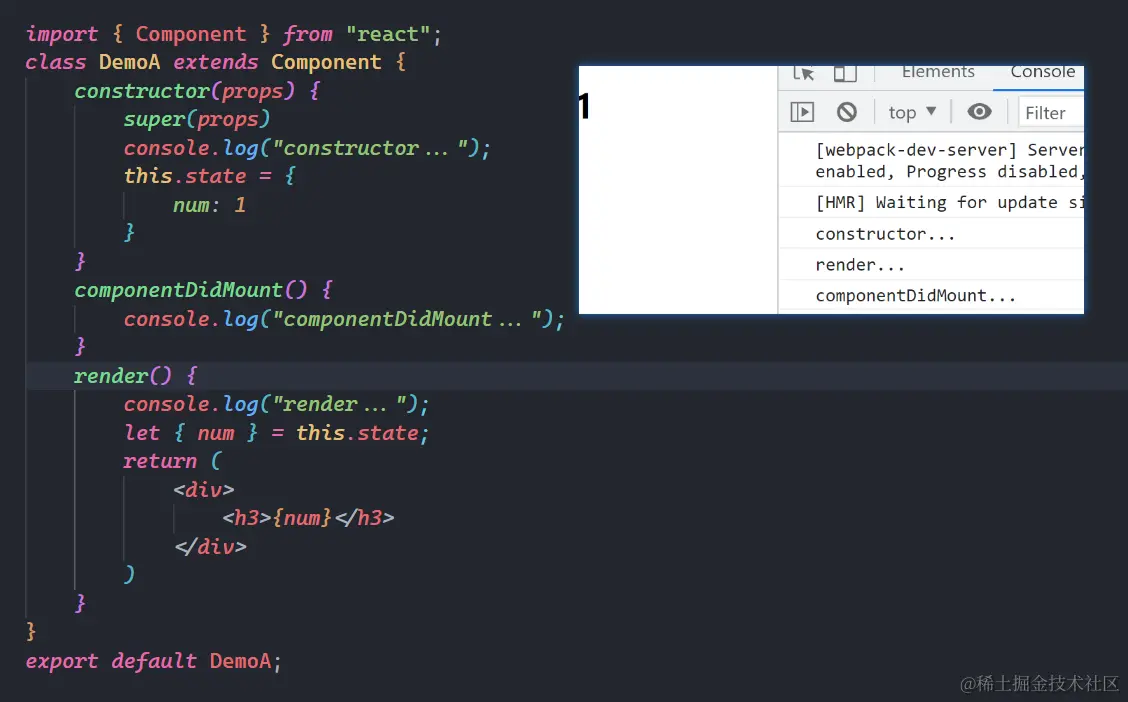Click console.log("constructor...") code line
This screenshot has width=1128, height=702.
pos(307,148)
